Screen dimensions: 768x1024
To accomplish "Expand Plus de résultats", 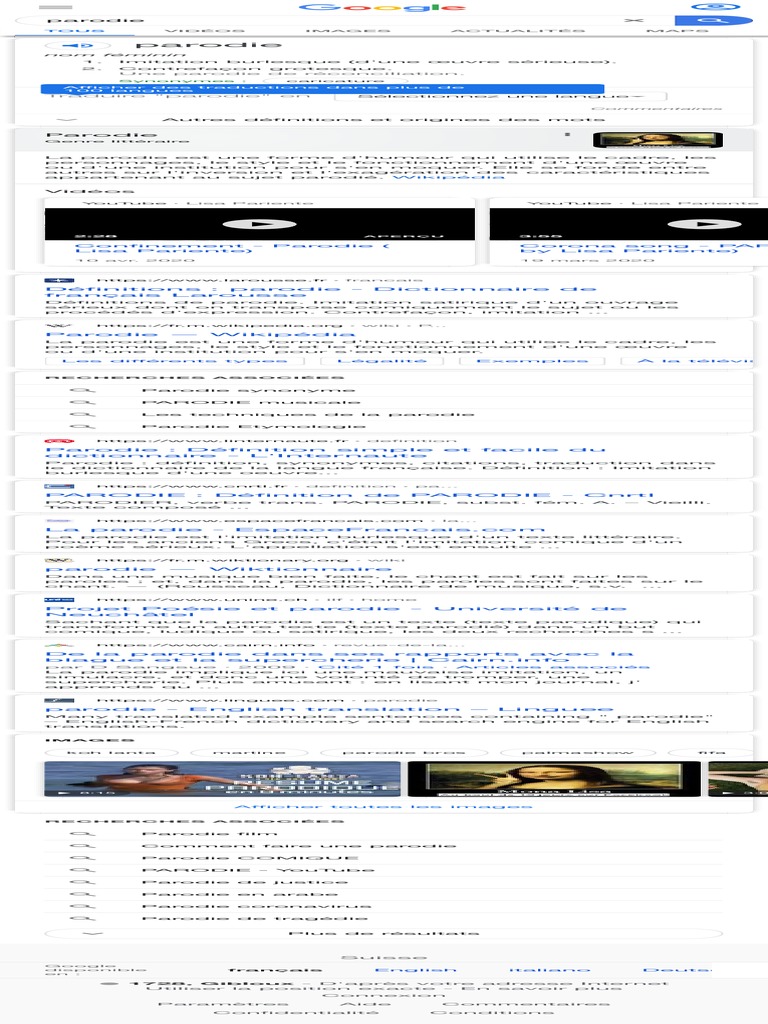I will [x=383, y=933].
